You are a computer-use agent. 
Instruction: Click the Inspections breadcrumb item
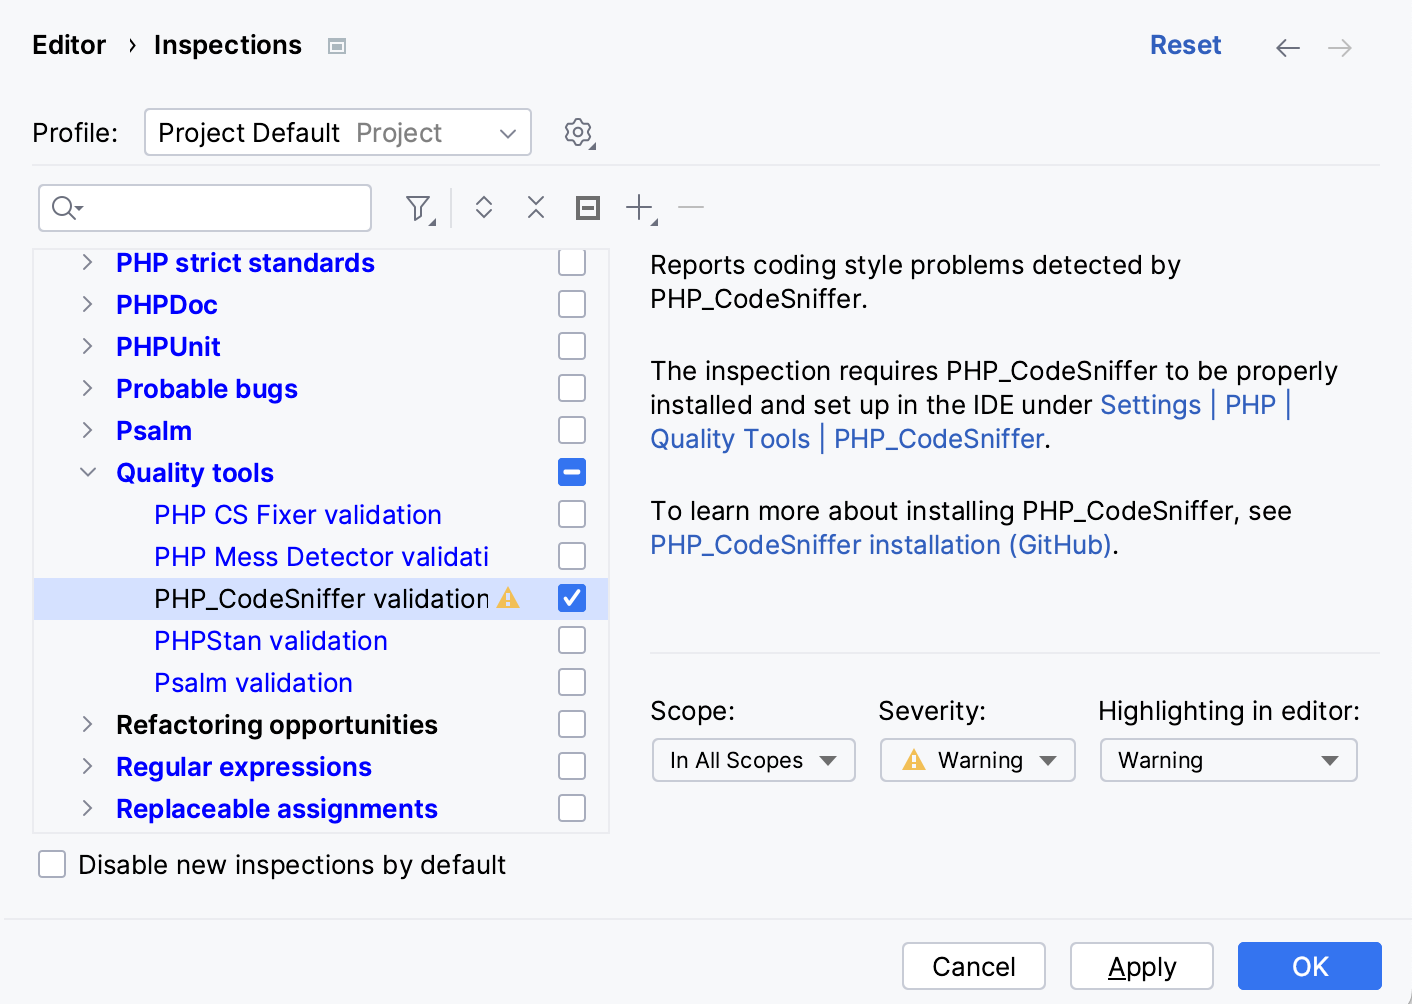[227, 45]
